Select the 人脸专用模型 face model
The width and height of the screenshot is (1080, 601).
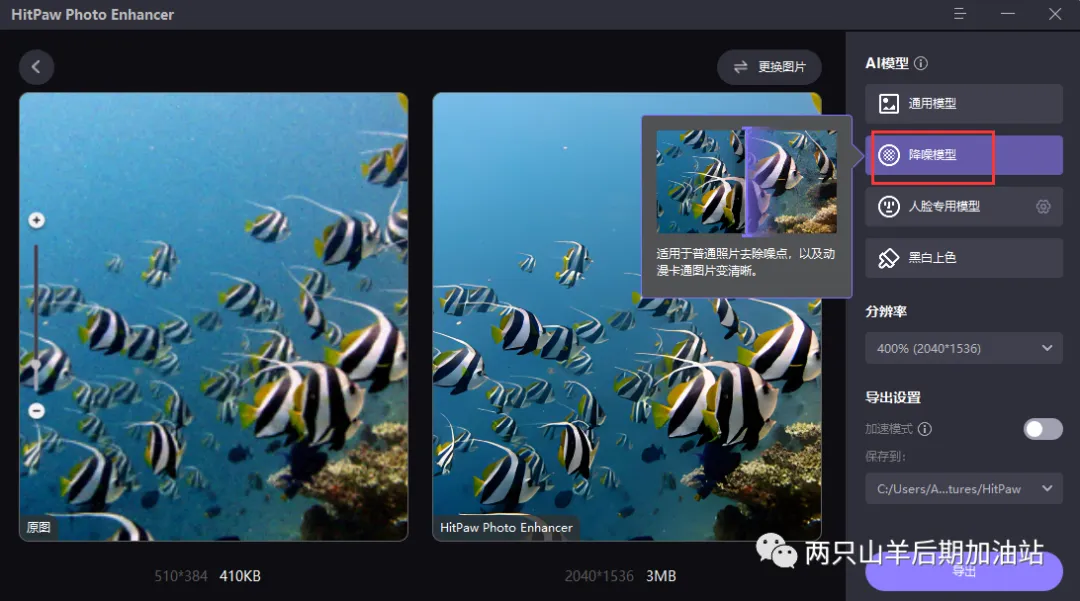tap(964, 207)
